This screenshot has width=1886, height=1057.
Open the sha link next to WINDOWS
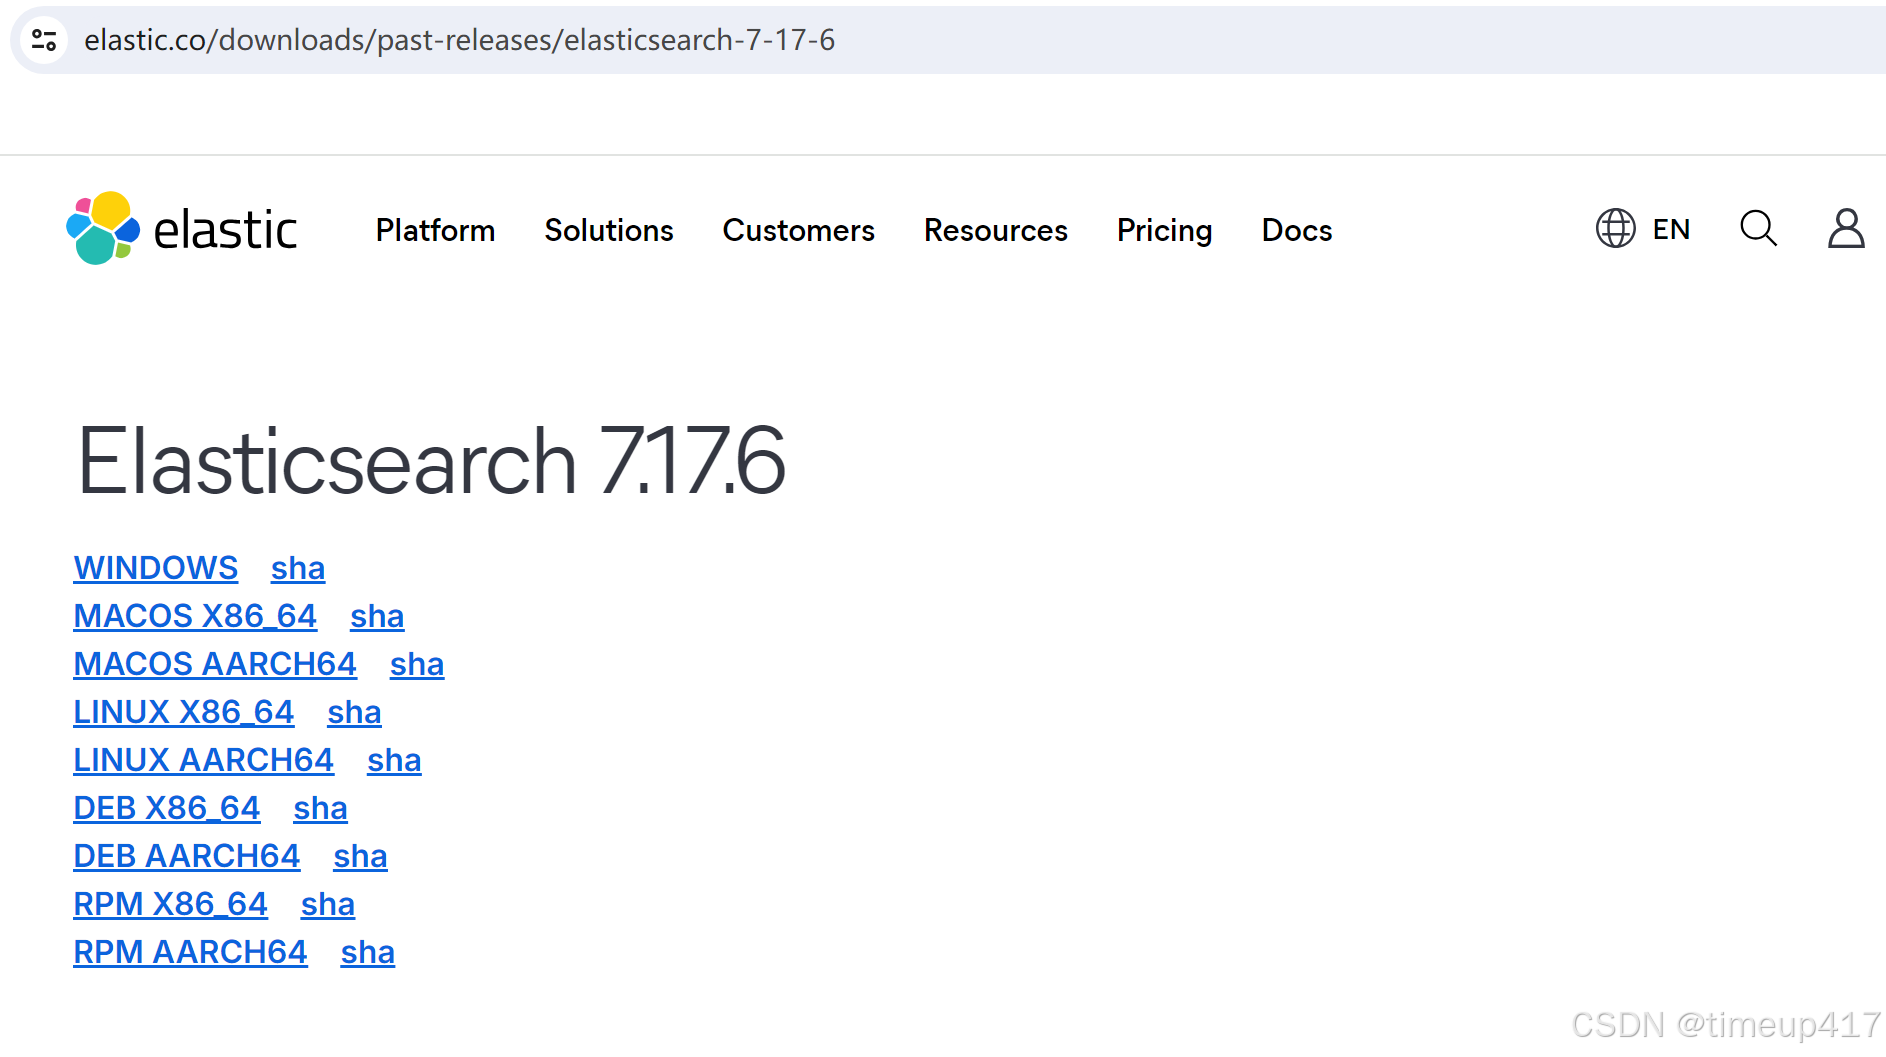[297, 568]
